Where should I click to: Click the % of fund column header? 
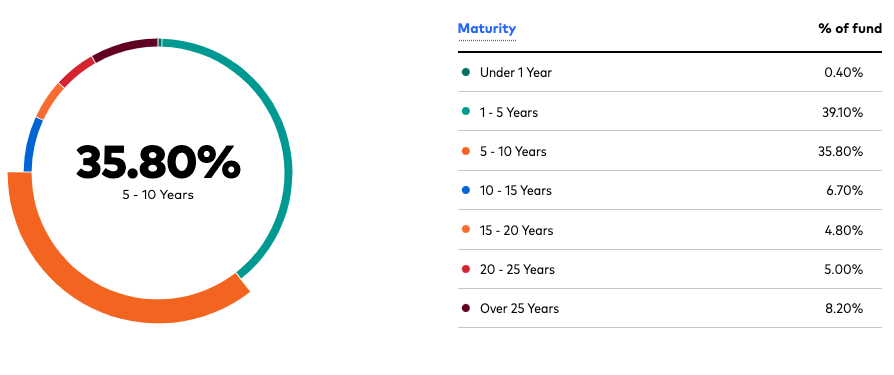pos(850,28)
